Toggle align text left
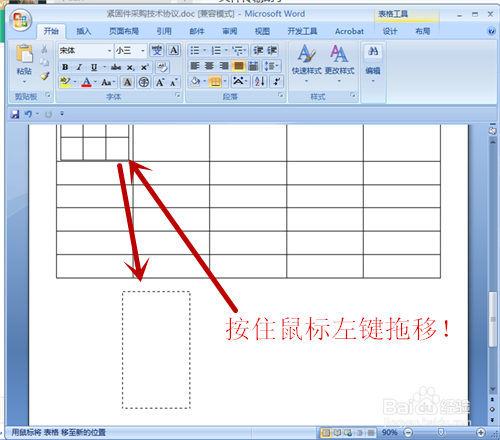500x440 pixels. pyautogui.click(x=195, y=66)
